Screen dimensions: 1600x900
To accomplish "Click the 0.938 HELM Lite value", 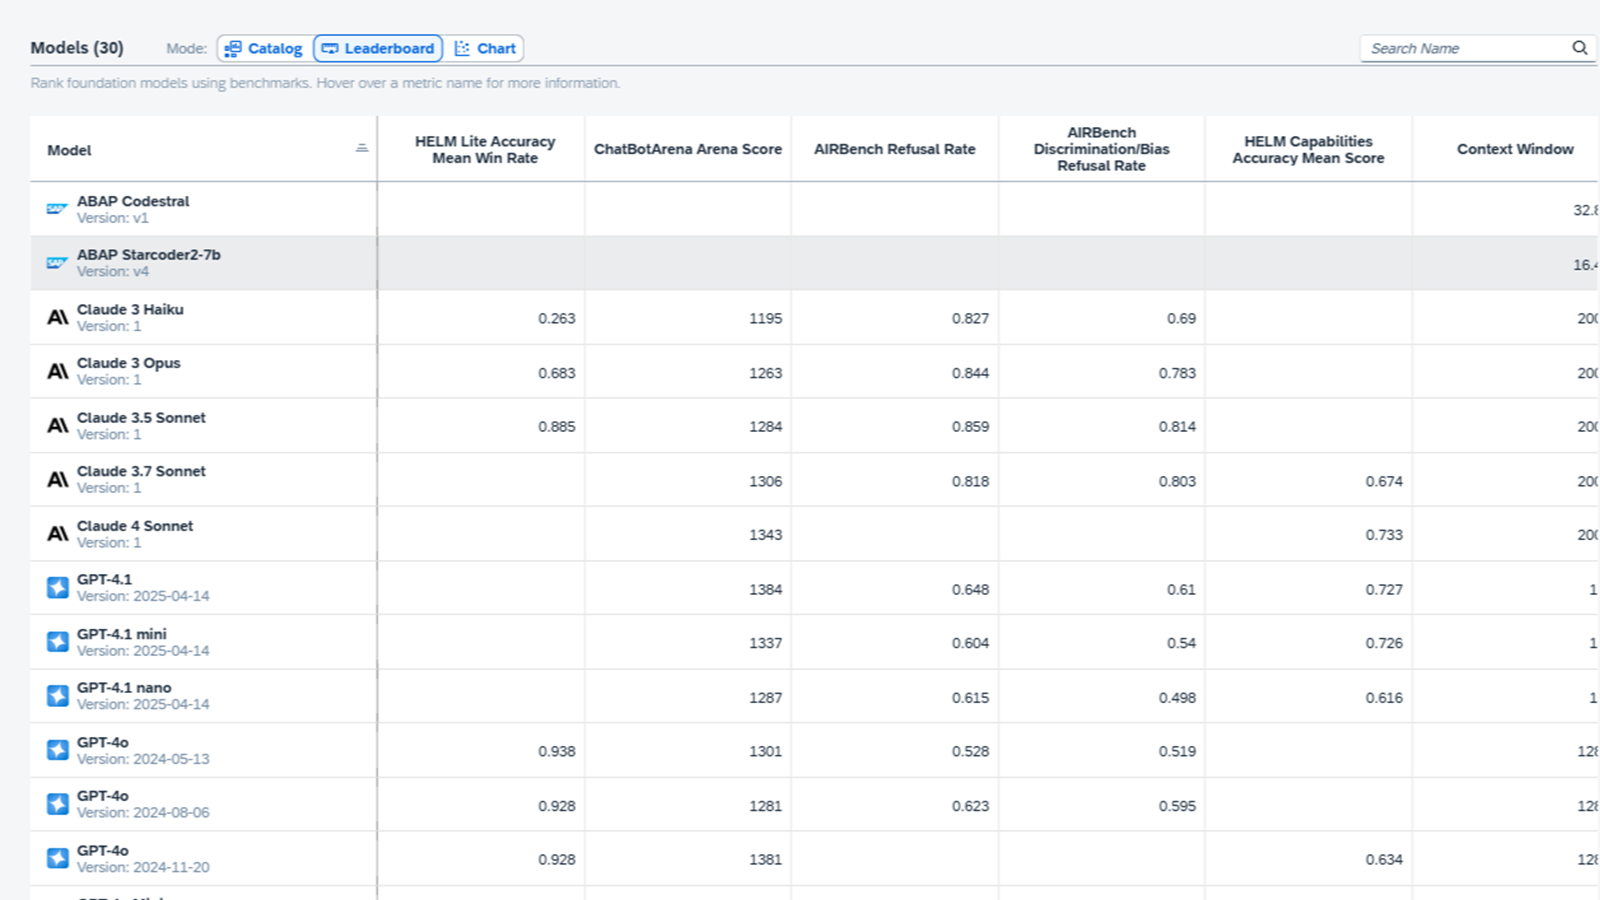I will click(557, 751).
